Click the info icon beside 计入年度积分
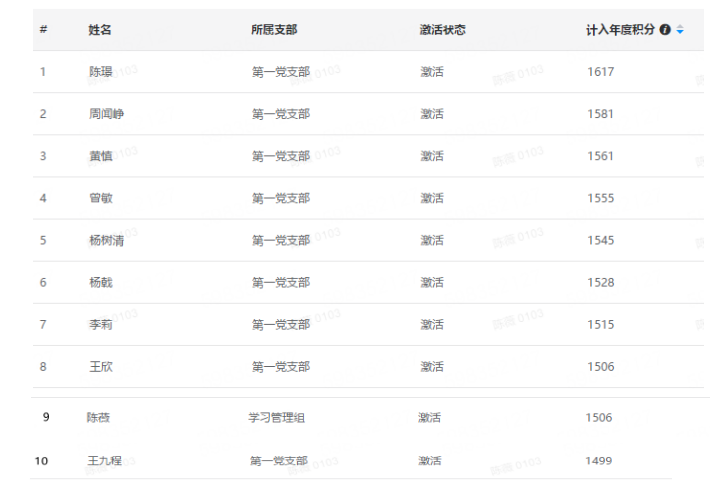713x497 pixels. [665, 30]
